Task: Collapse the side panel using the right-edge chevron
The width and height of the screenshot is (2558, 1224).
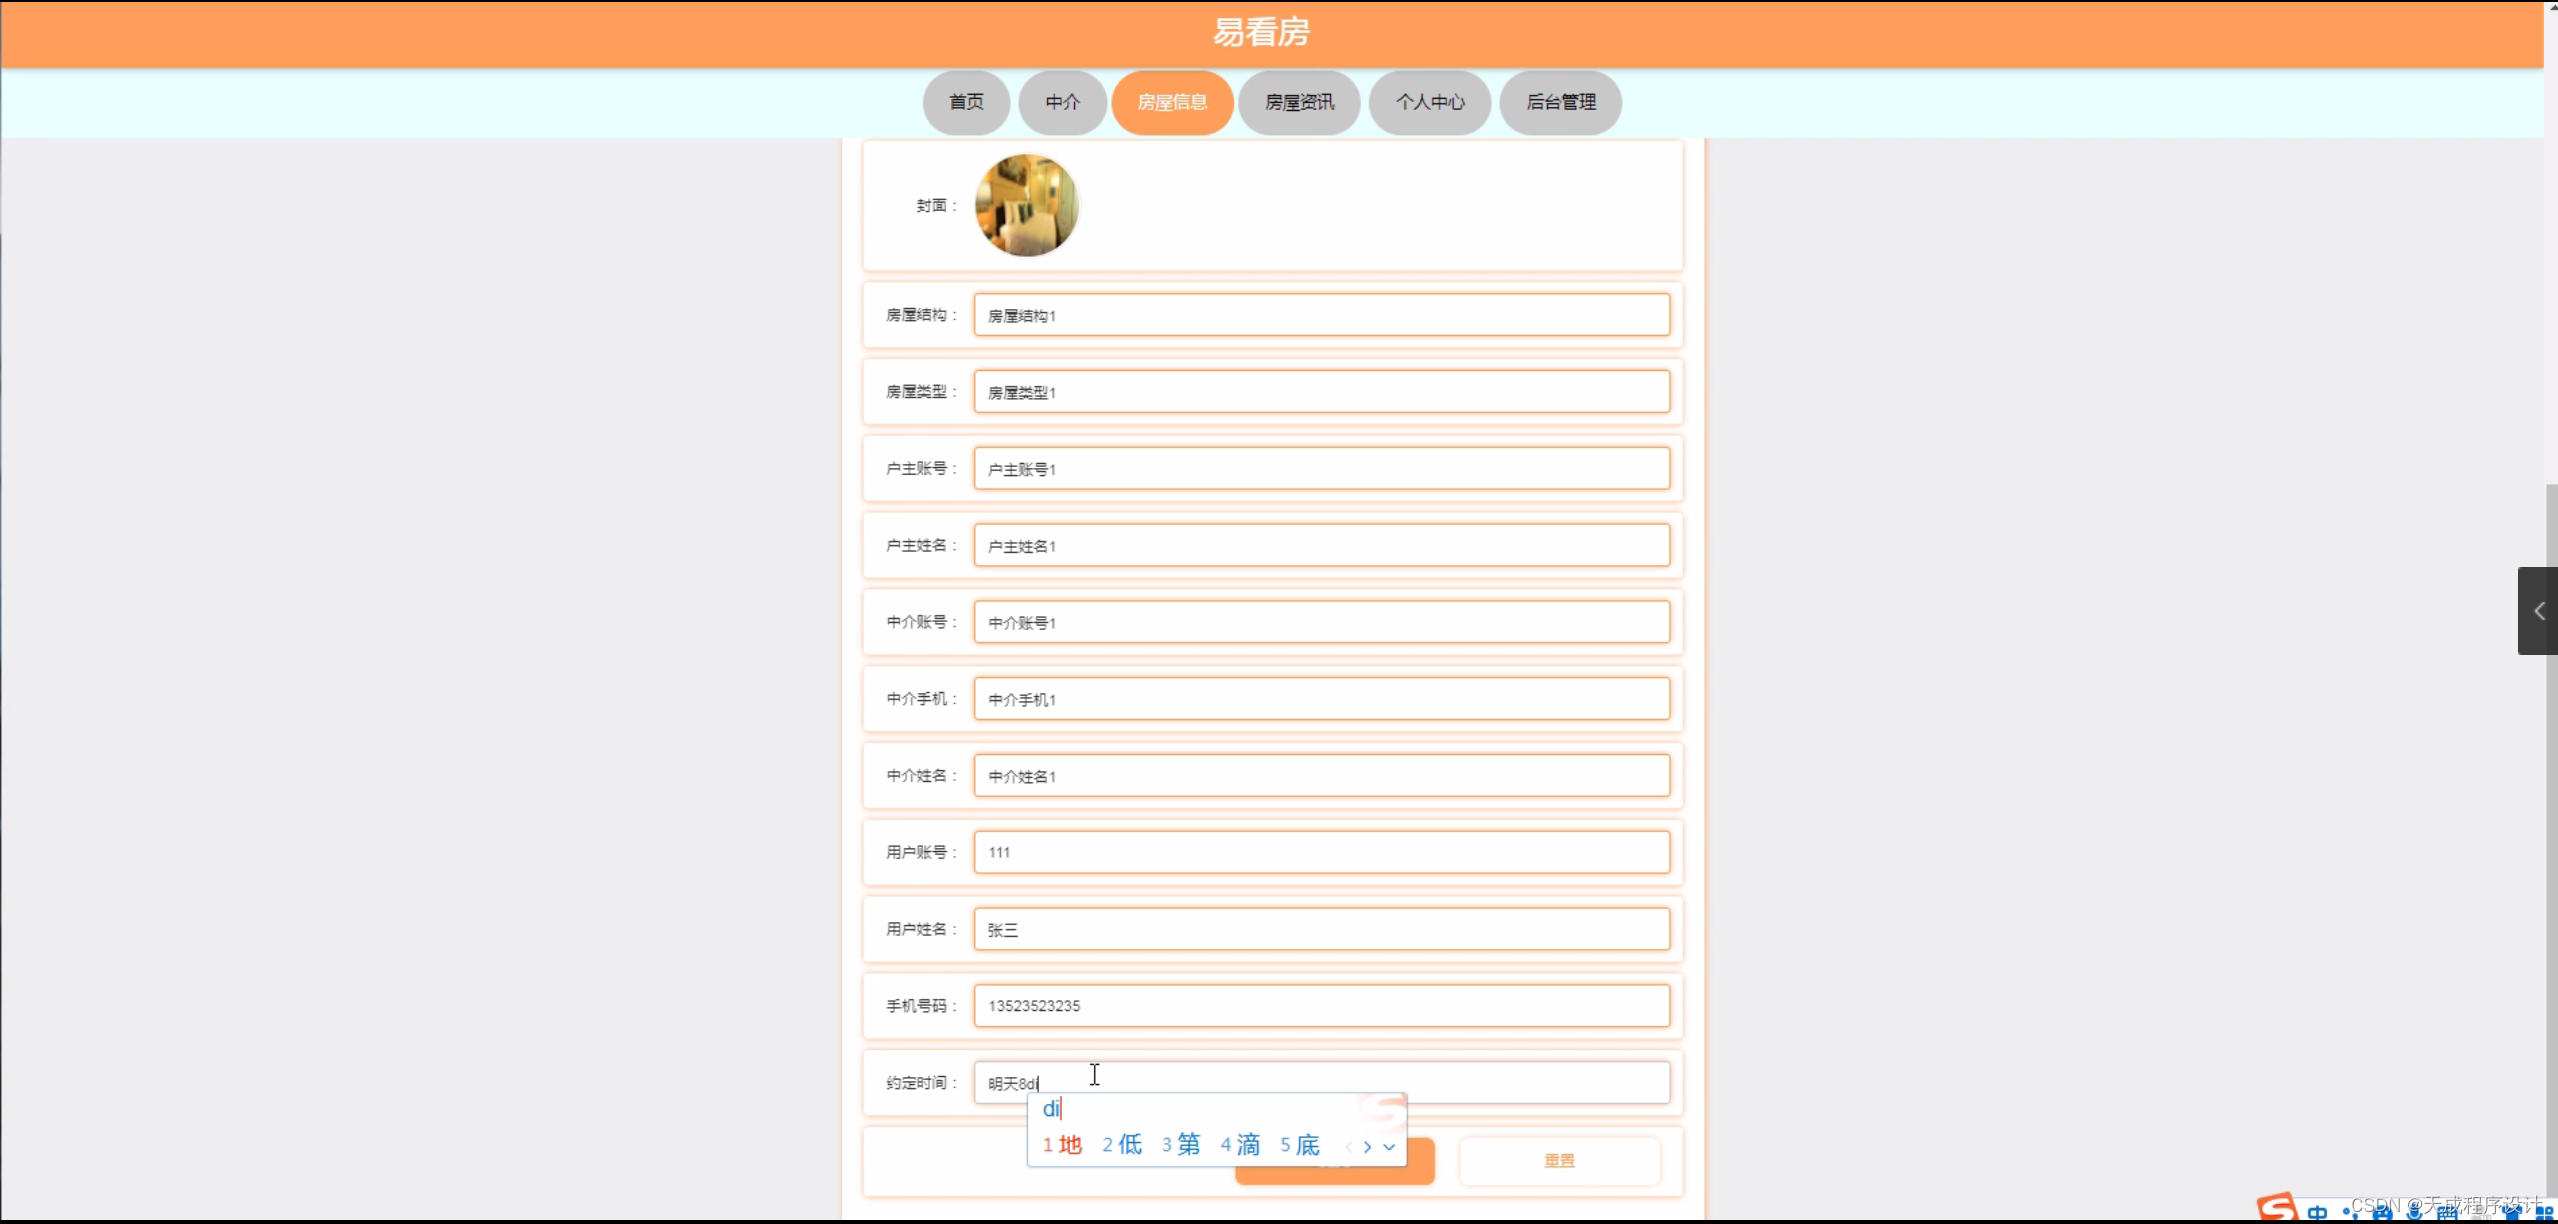Action: [2539, 610]
